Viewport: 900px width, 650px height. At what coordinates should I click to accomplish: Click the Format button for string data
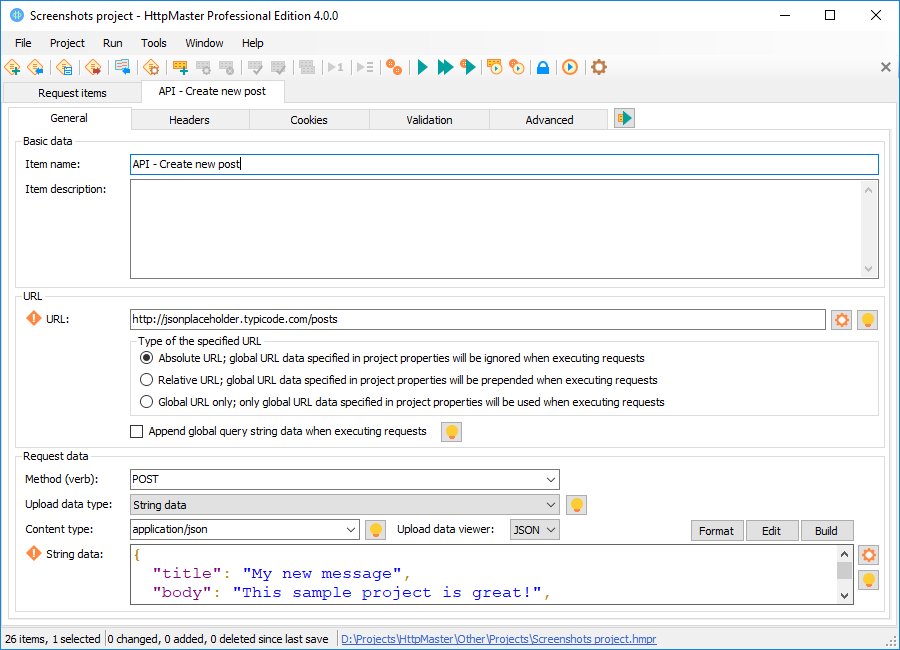coord(717,530)
